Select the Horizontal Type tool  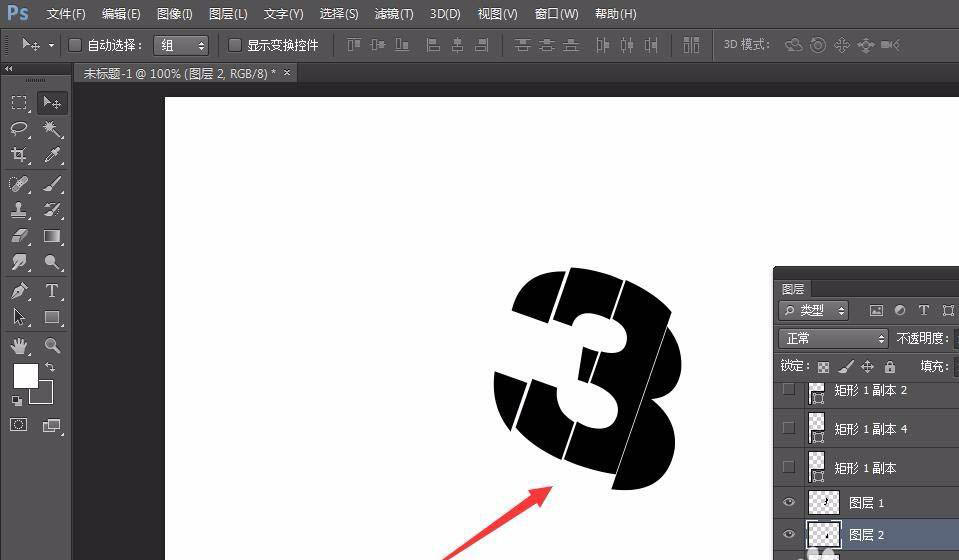click(52, 290)
